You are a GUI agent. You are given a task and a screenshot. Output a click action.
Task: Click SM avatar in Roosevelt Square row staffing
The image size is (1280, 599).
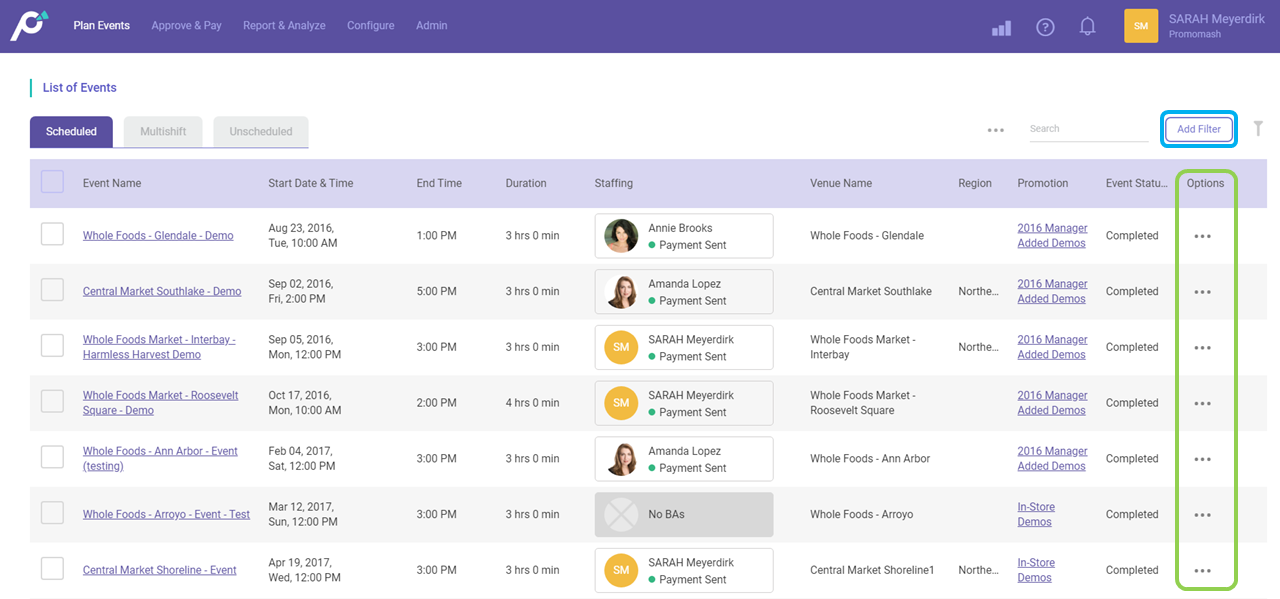pyautogui.click(x=621, y=403)
